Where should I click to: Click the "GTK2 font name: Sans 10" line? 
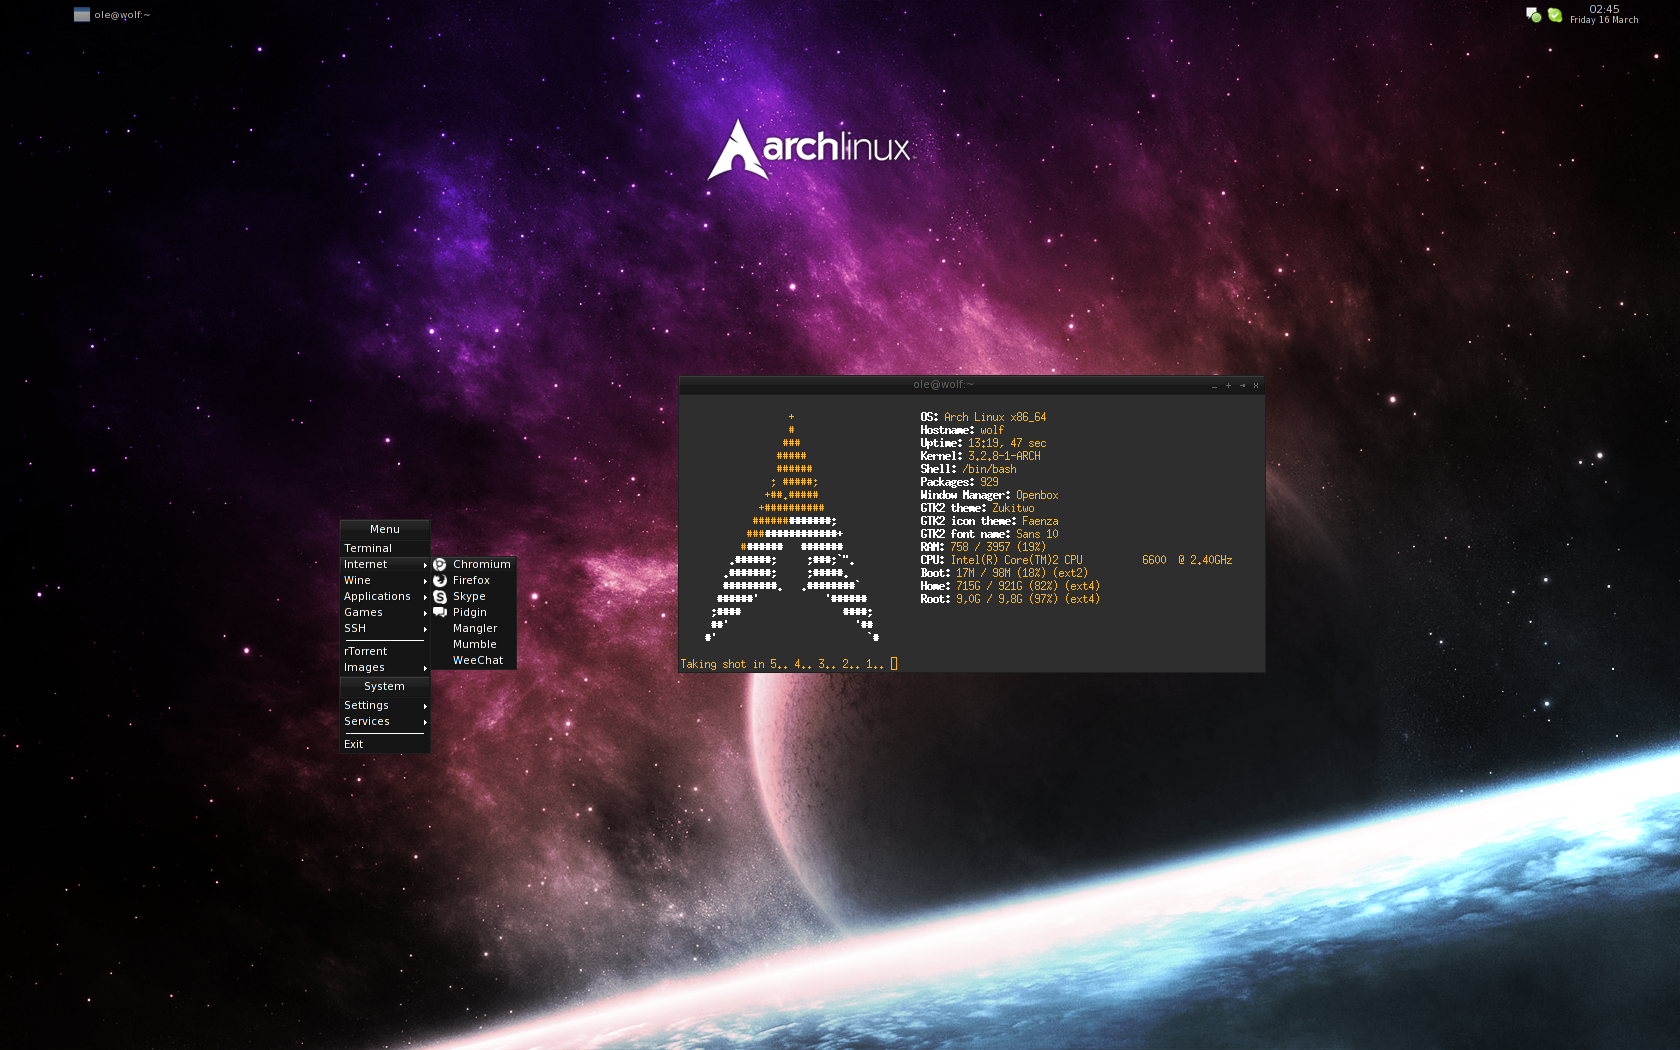[989, 534]
